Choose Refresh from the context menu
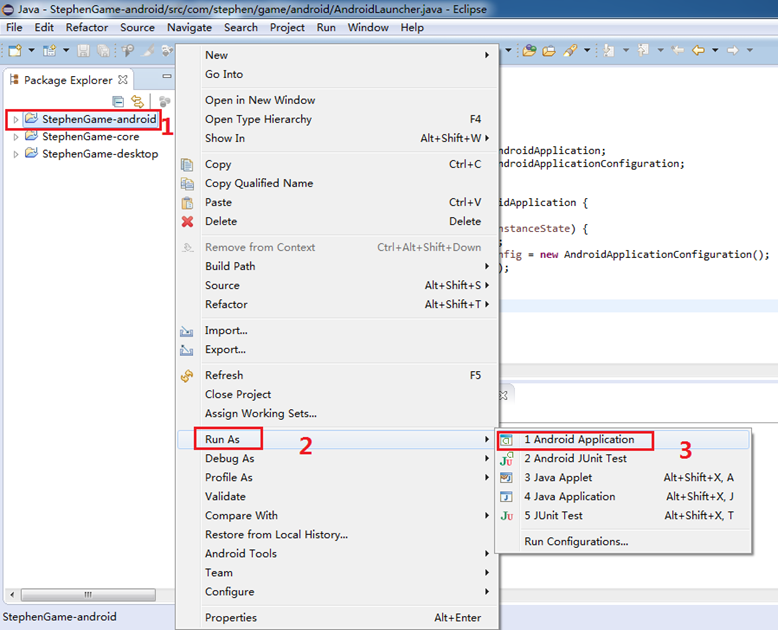 pos(337,375)
